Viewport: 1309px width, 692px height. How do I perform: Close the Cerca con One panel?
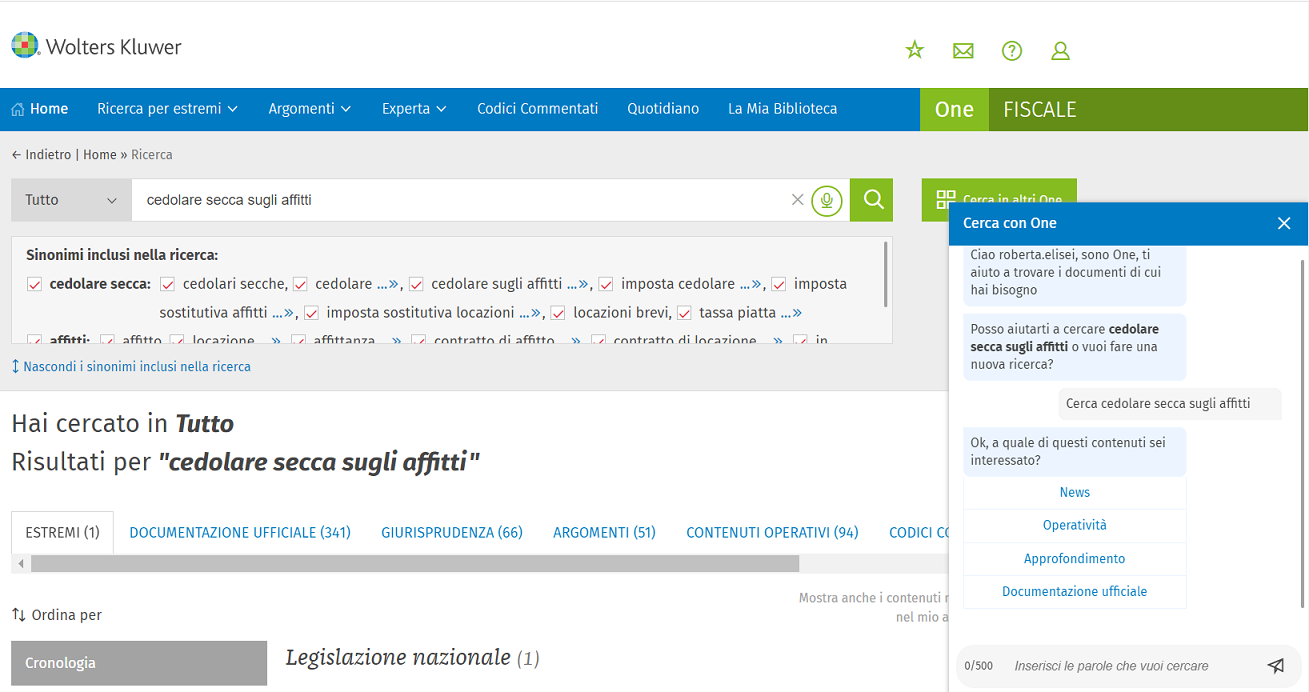[1284, 223]
